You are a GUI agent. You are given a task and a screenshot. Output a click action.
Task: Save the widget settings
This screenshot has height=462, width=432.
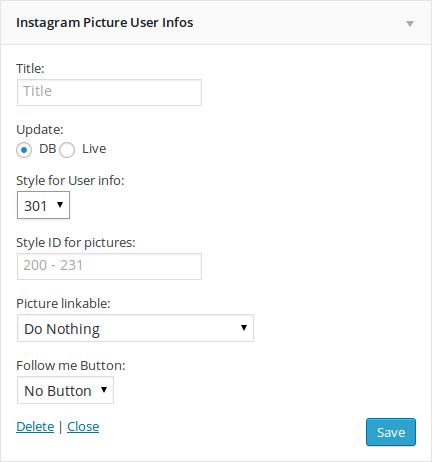[391, 432]
